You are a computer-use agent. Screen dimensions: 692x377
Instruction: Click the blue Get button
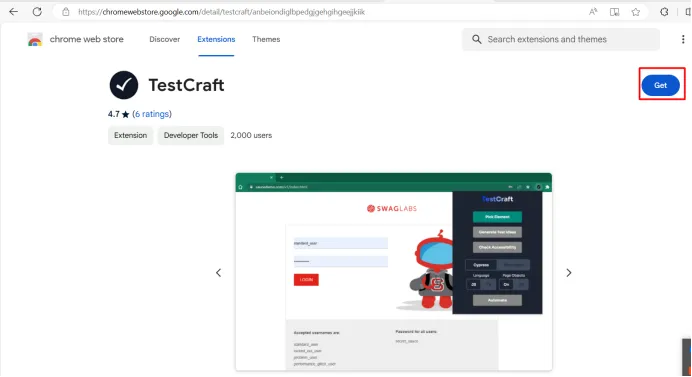661,85
